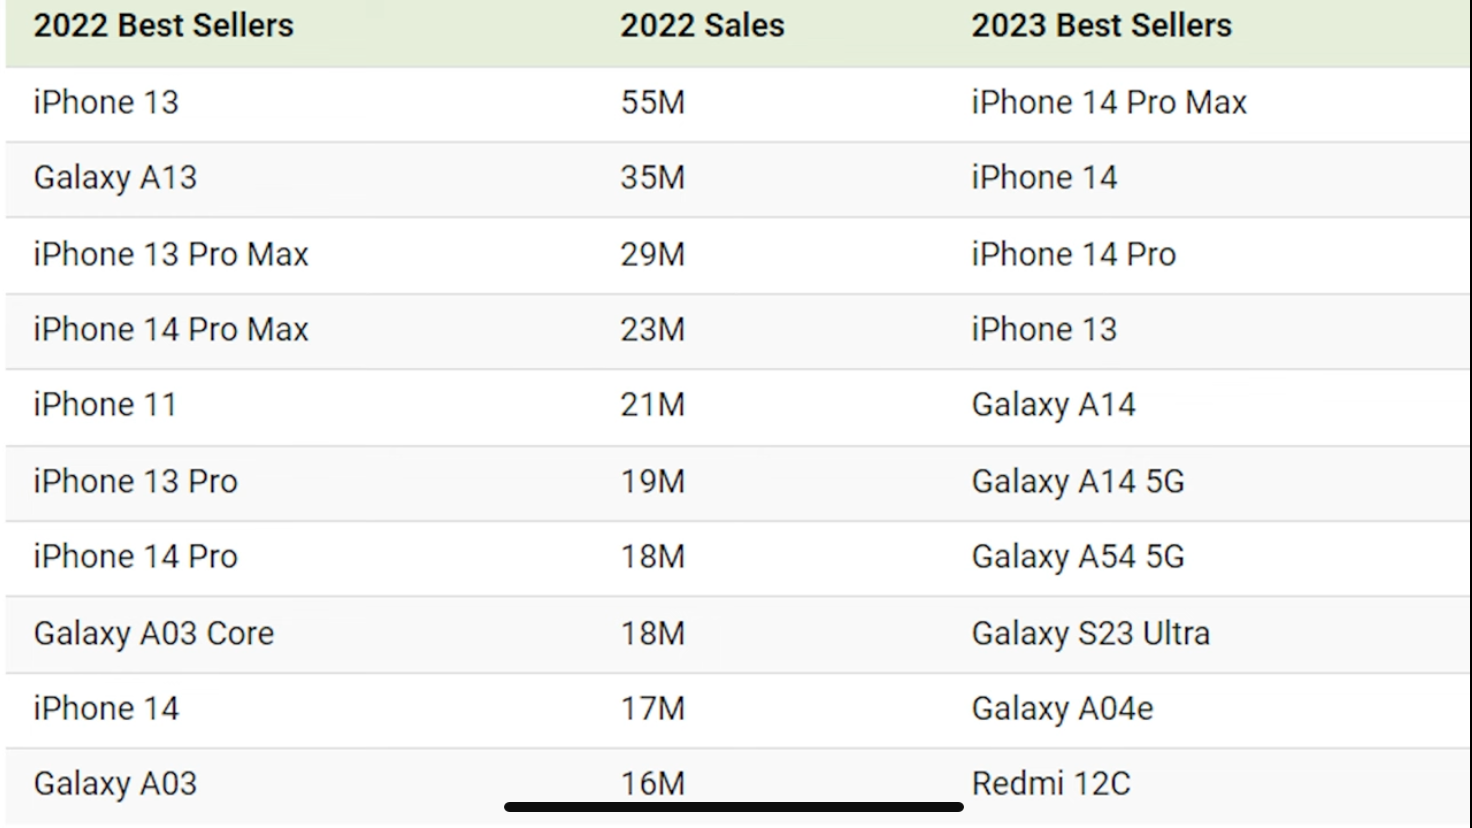This screenshot has width=1472, height=828.
Task: Click the 21M sales value
Action: [x=653, y=406]
